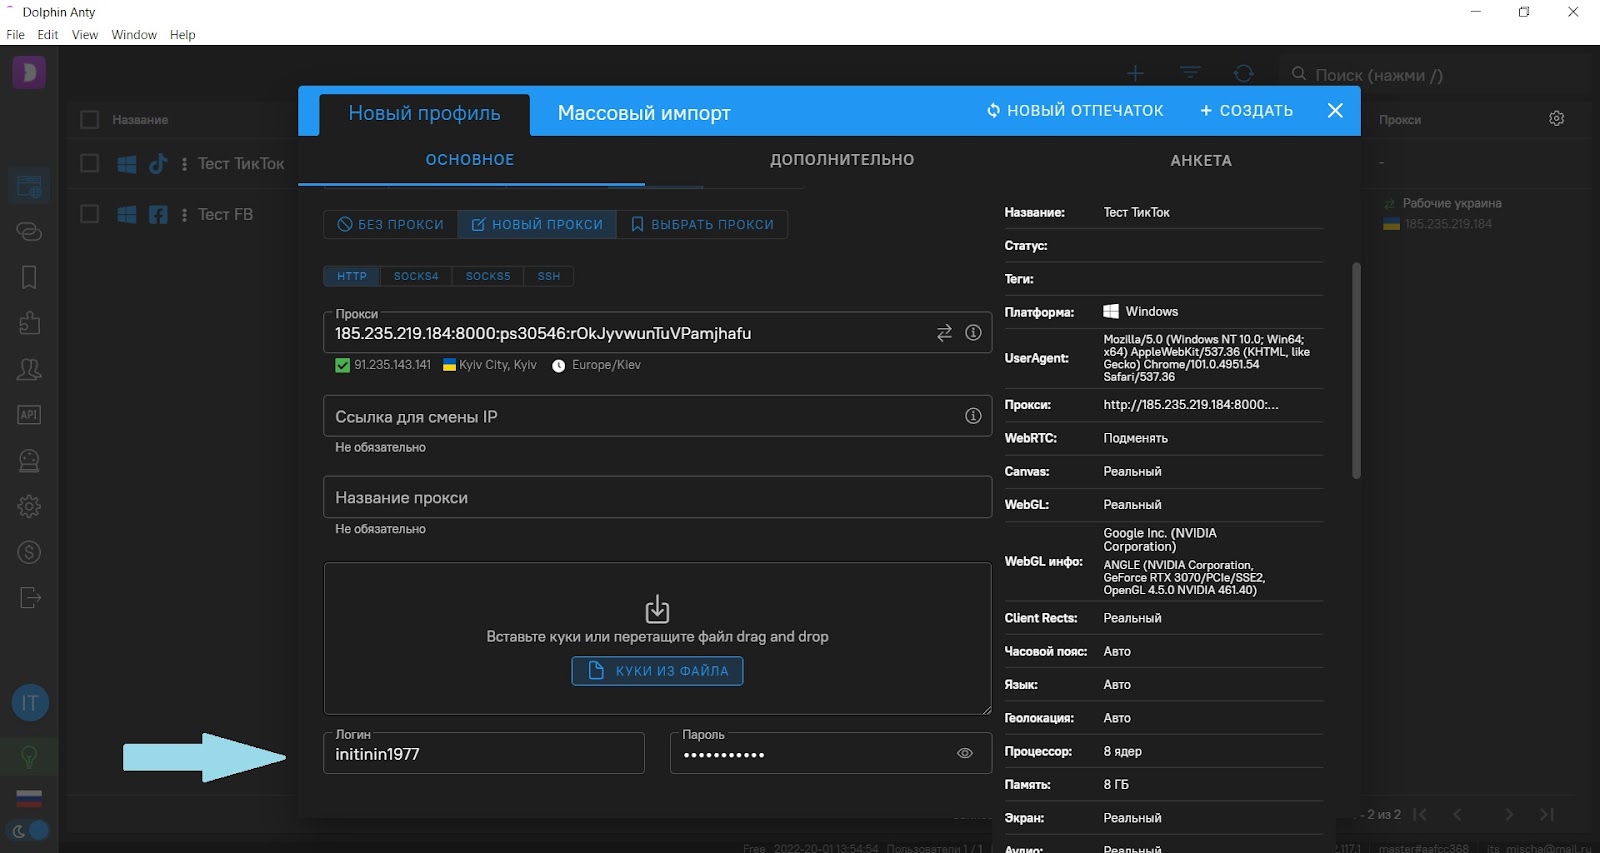
Task: Open the billing dollar icon in sidebar
Action: point(29,552)
